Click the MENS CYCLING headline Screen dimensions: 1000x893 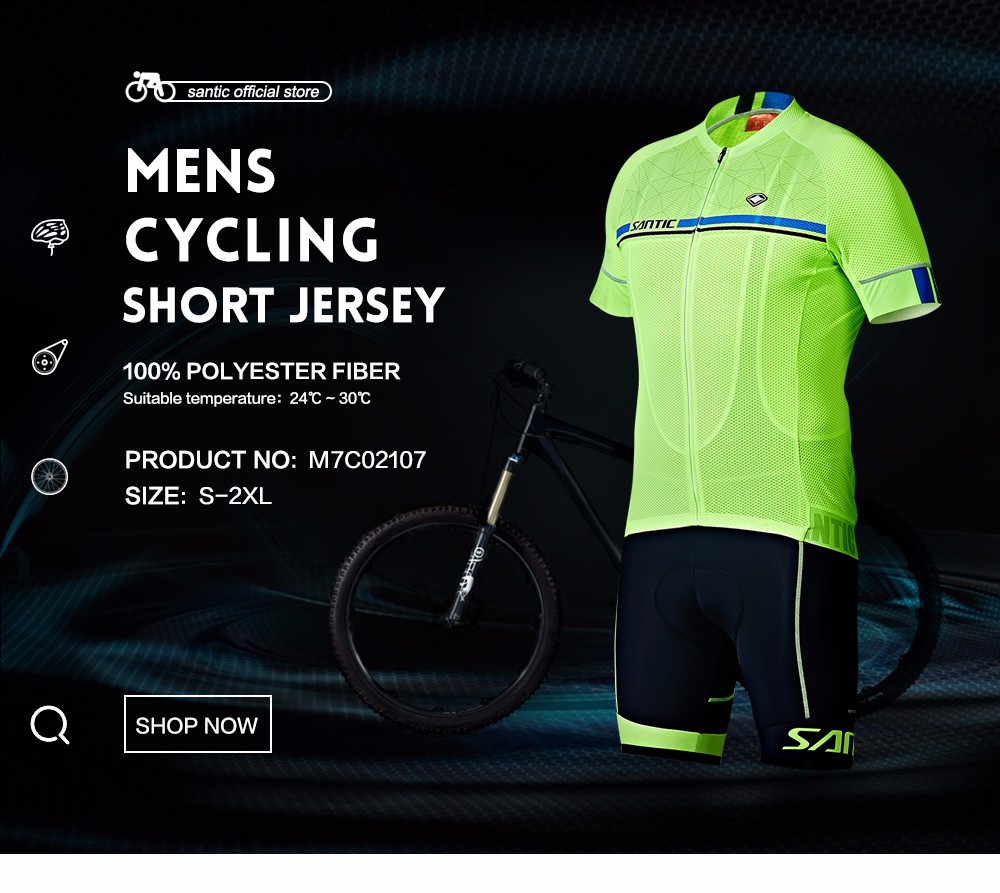(252, 204)
